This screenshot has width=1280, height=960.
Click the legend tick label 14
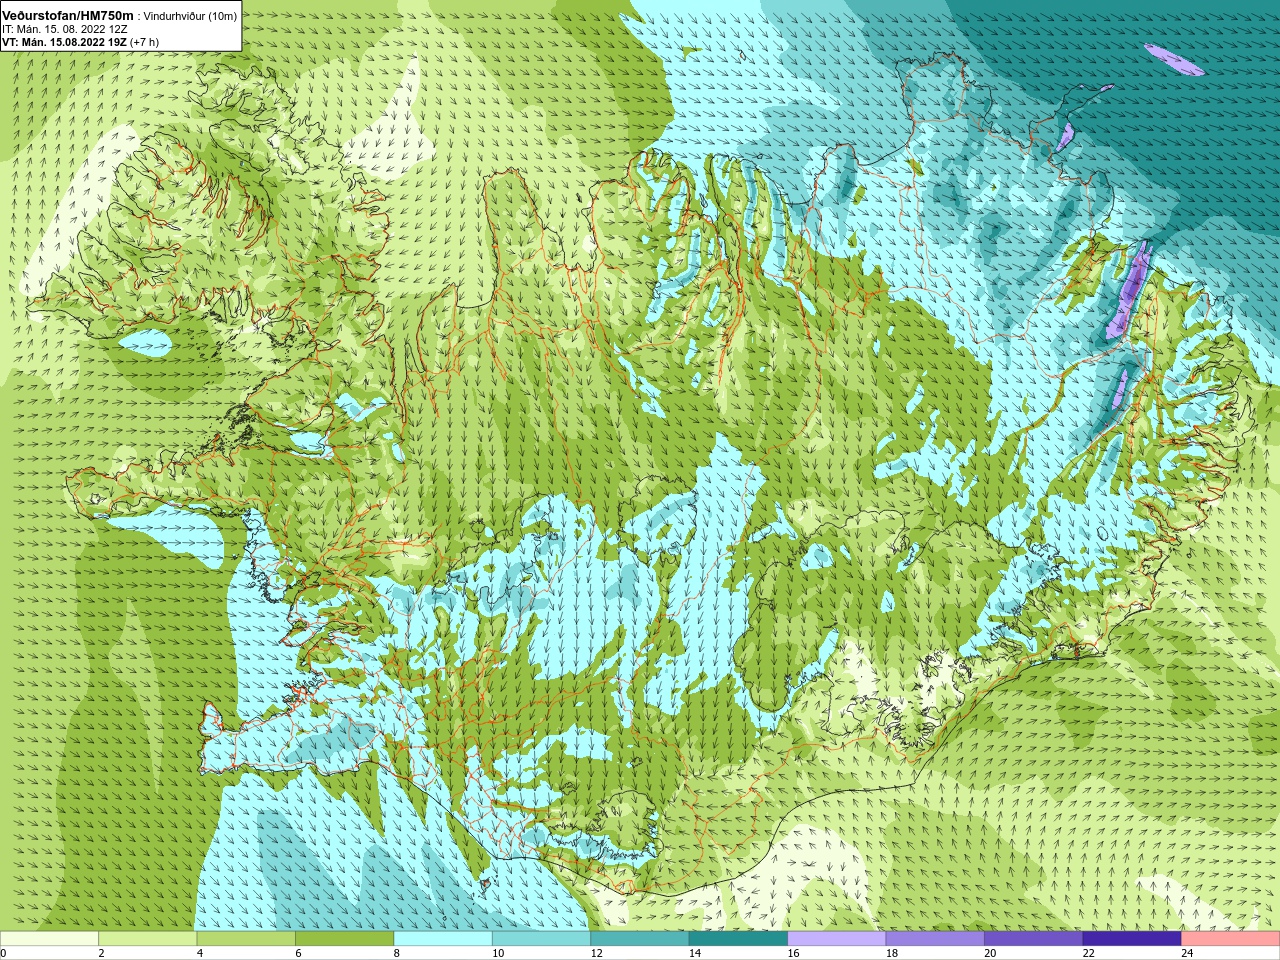point(694,953)
